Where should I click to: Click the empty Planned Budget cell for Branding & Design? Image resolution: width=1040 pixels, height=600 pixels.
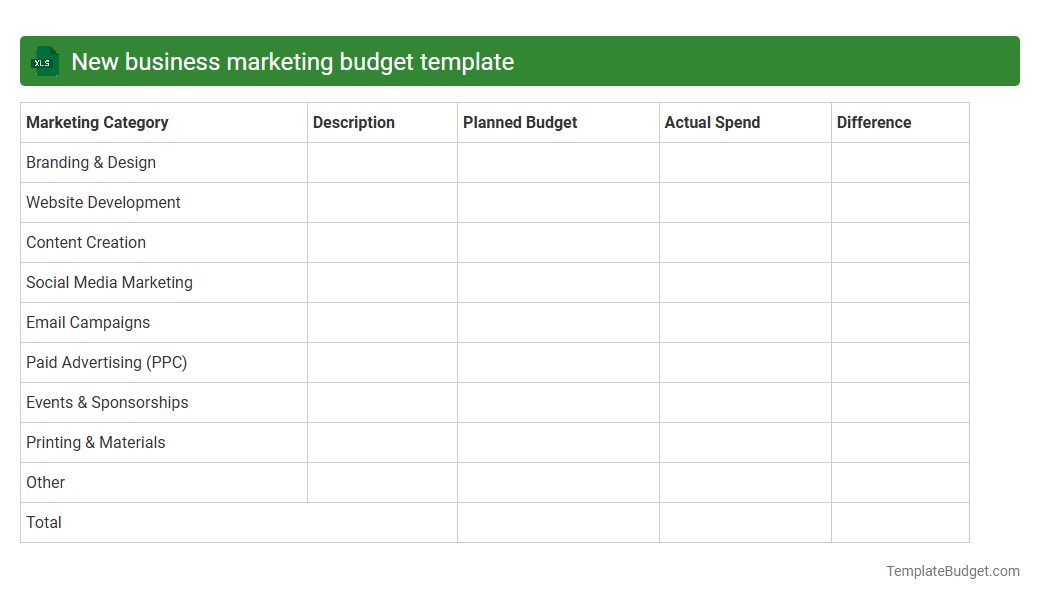[558, 162]
